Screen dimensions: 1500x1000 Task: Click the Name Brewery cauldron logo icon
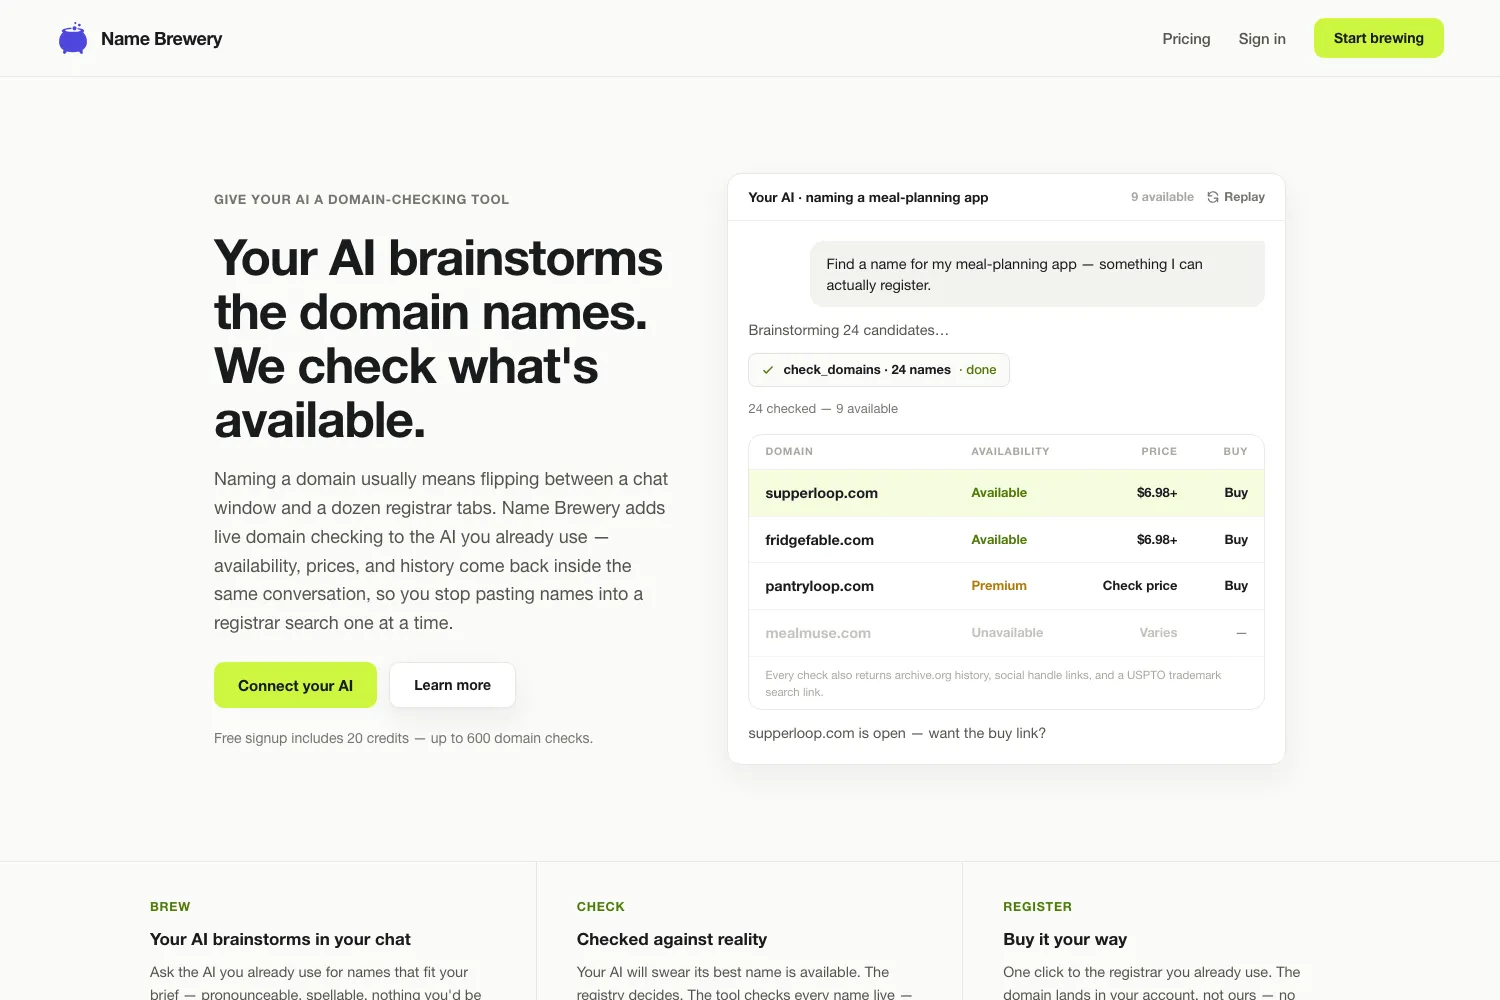pyautogui.click(x=73, y=38)
